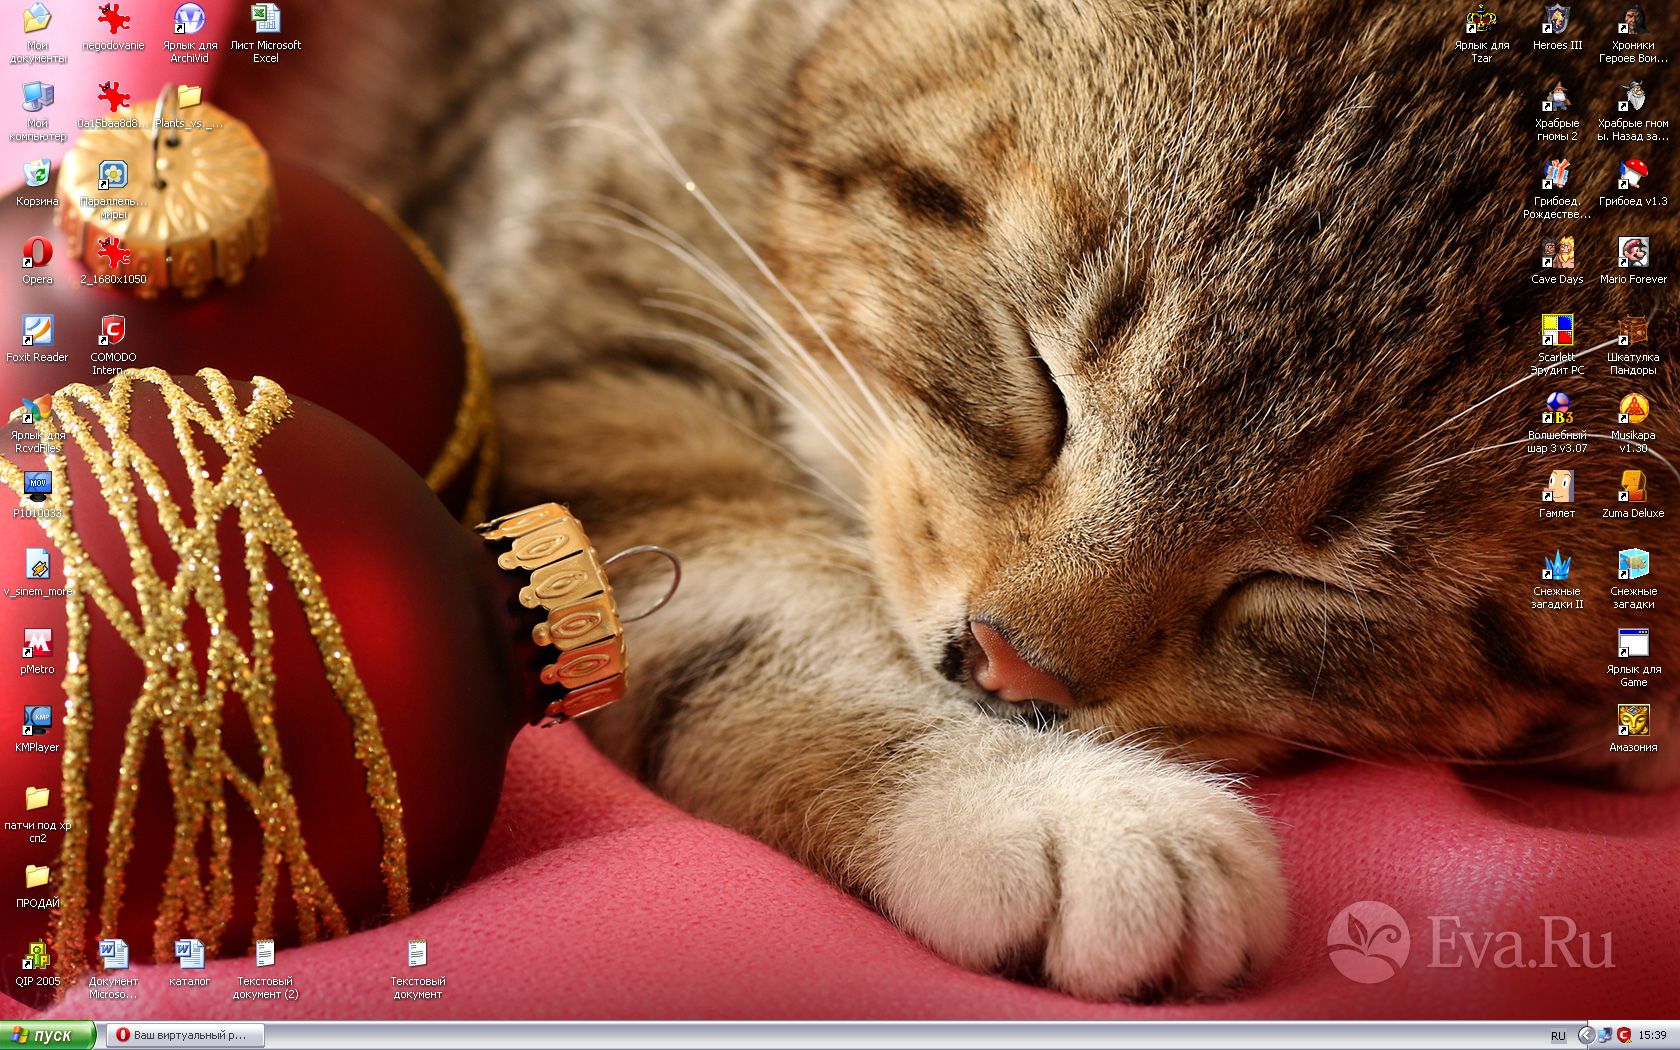Viewport: 1680px width, 1050px height.
Task: Click the пуск Start button
Action: click(47, 1035)
